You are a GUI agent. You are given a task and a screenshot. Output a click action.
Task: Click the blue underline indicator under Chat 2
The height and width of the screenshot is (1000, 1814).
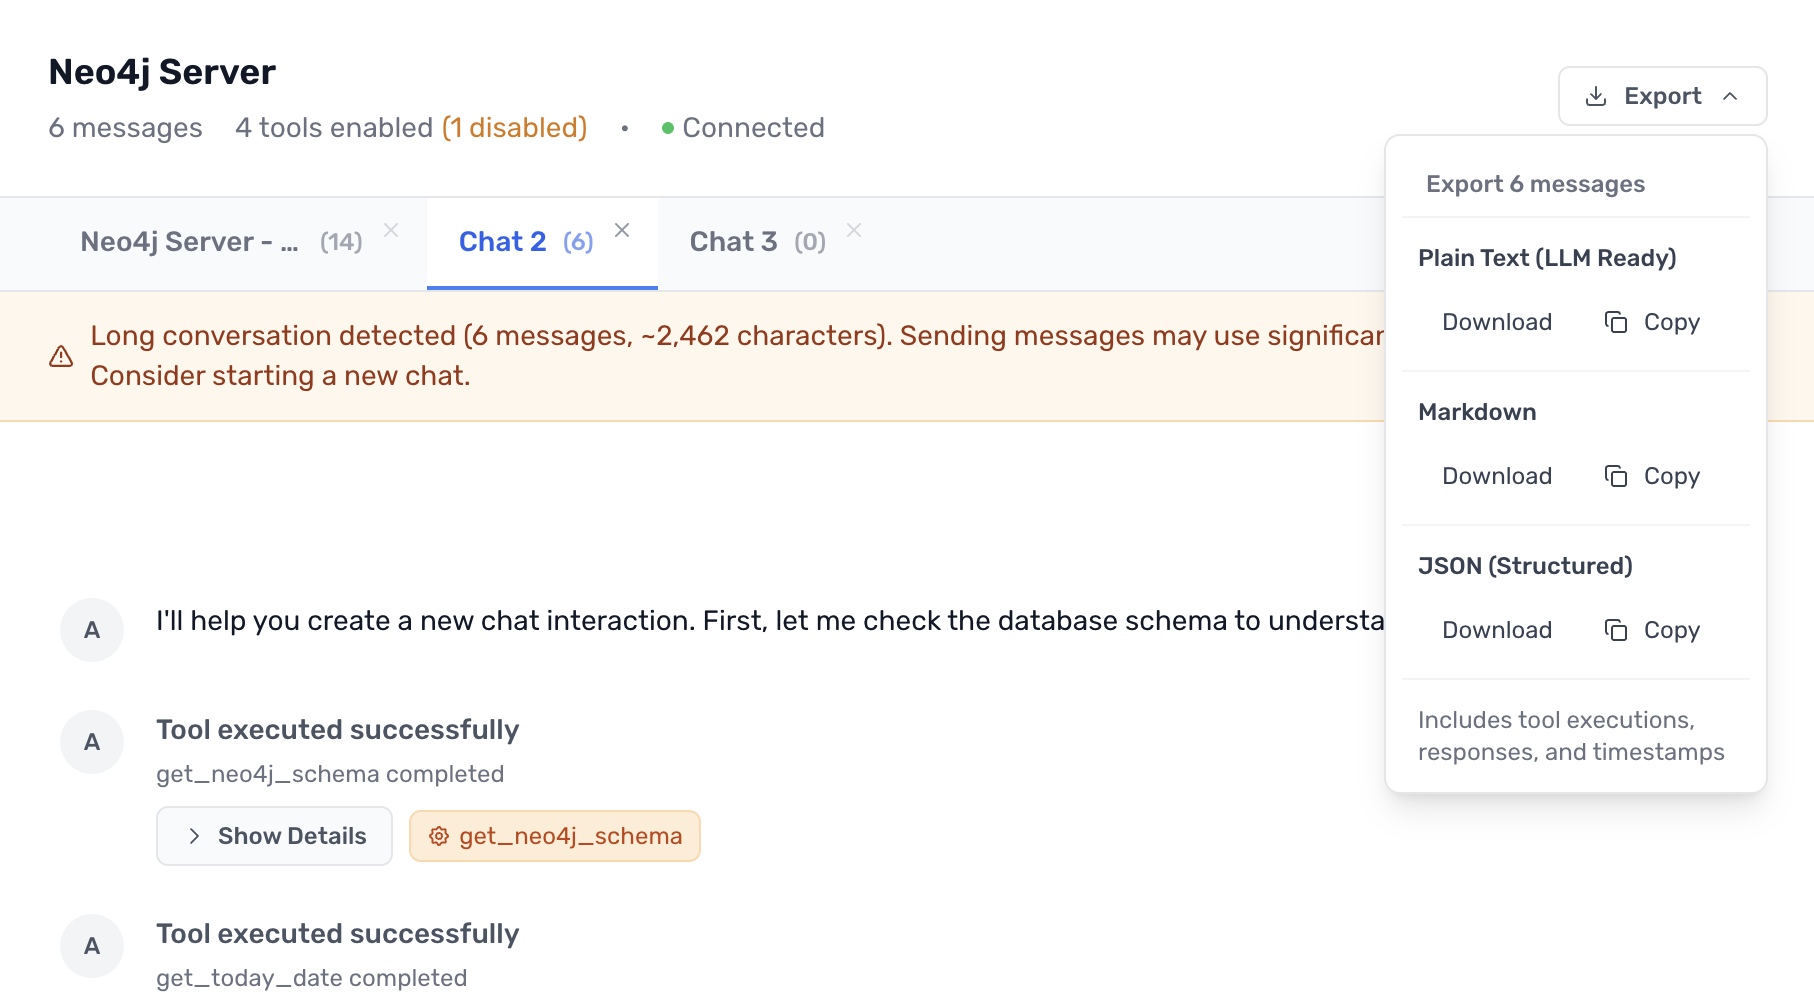point(541,288)
